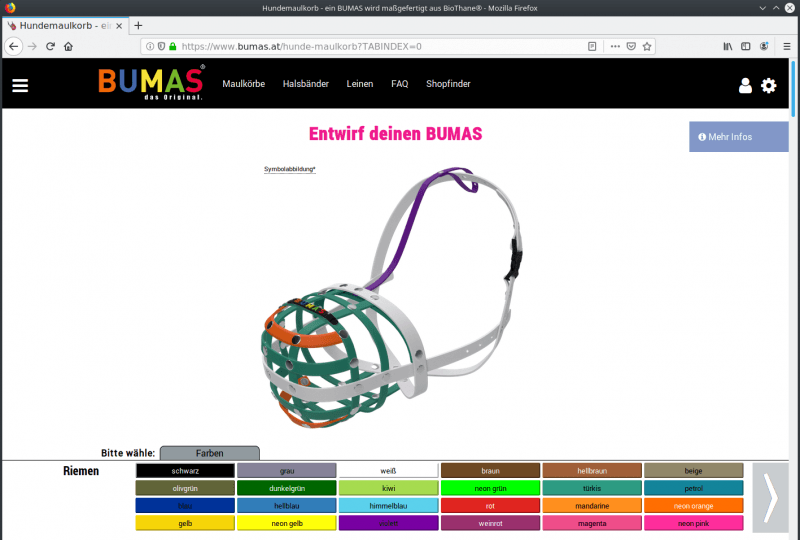Open a new tab with the plus button

click(138, 26)
